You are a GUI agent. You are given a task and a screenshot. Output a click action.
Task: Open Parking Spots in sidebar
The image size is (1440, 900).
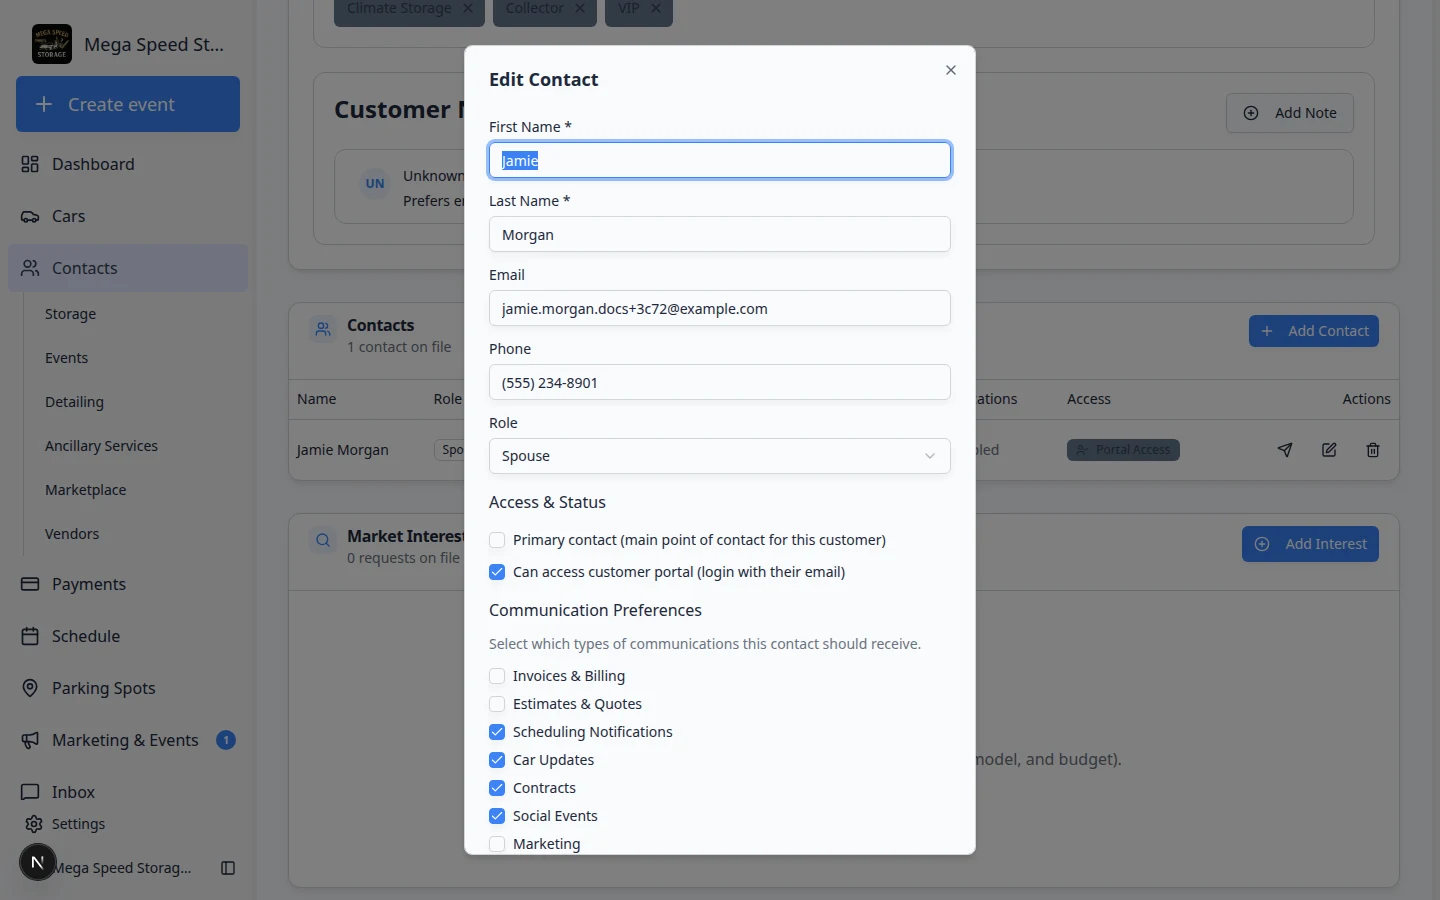128,688
